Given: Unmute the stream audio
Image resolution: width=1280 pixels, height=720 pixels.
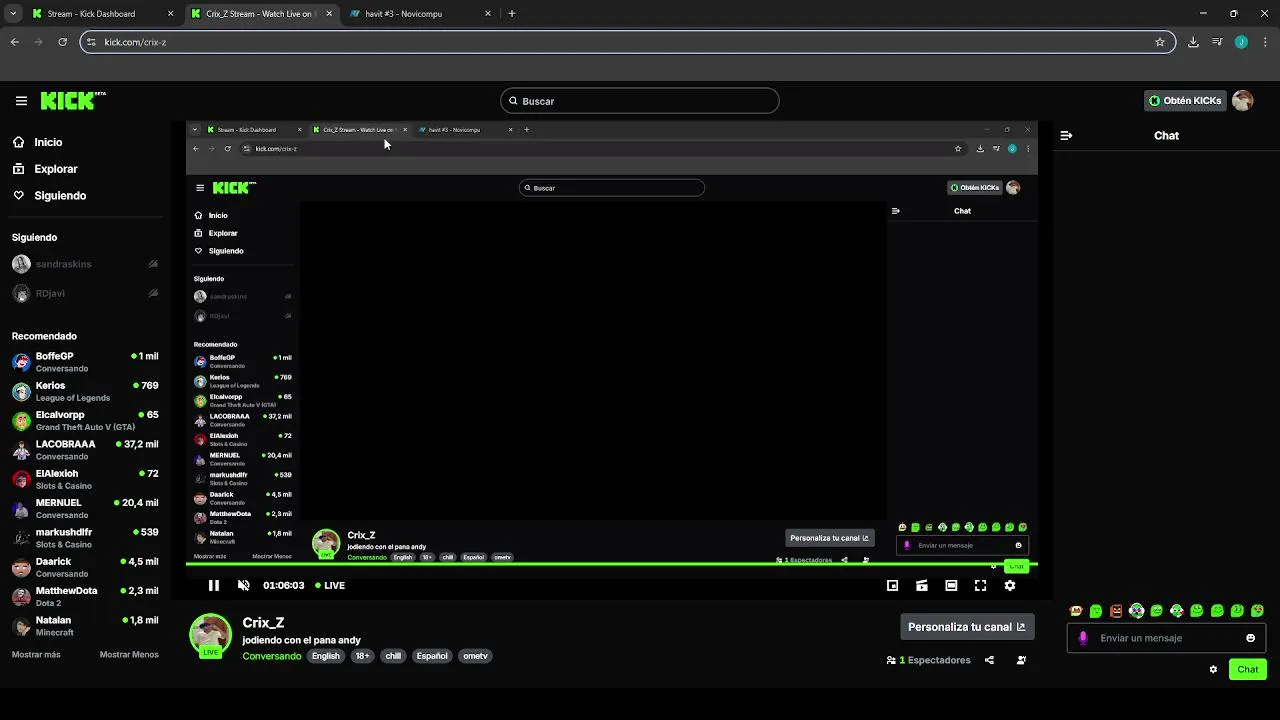Looking at the screenshot, I should 243,586.
